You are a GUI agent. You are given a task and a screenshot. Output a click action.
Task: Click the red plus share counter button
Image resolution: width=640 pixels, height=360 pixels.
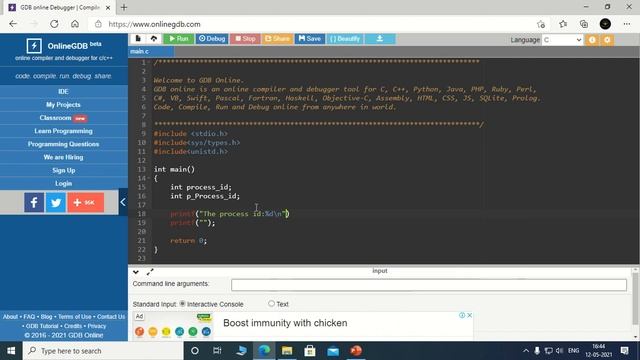(x=86, y=202)
